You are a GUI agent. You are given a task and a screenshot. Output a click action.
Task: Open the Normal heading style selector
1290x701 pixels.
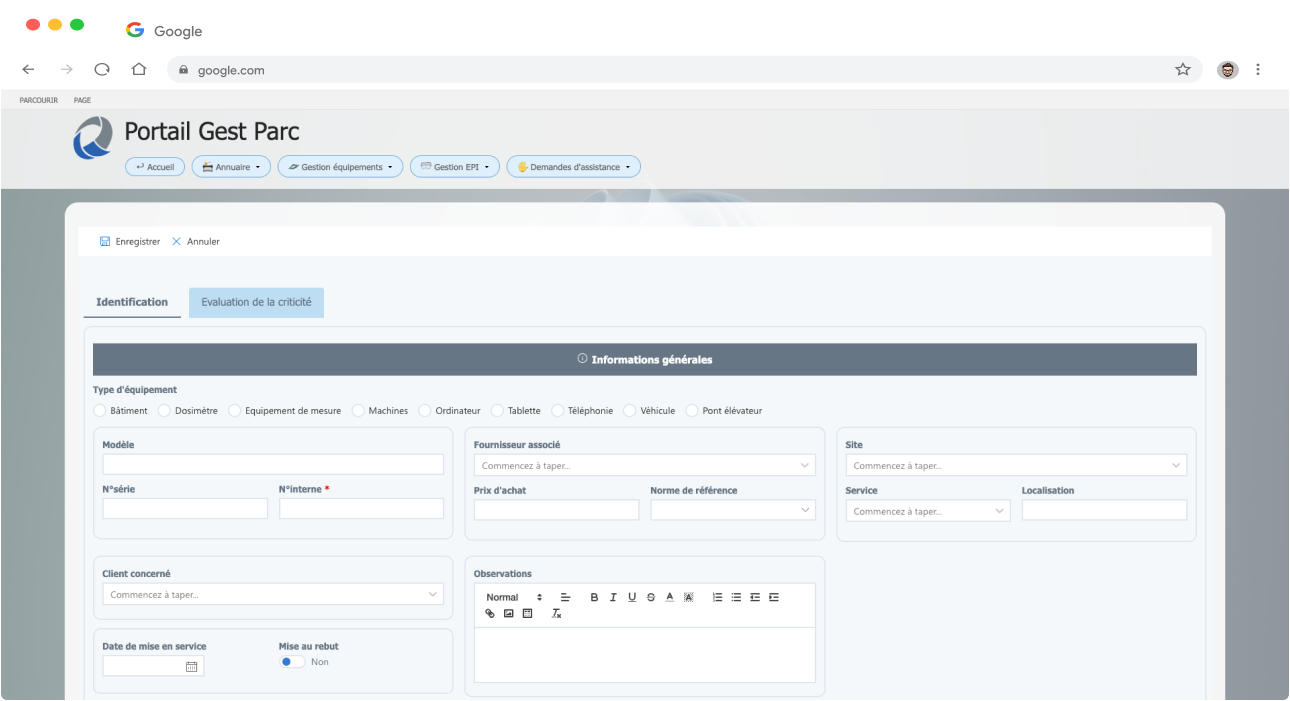[x=514, y=597]
